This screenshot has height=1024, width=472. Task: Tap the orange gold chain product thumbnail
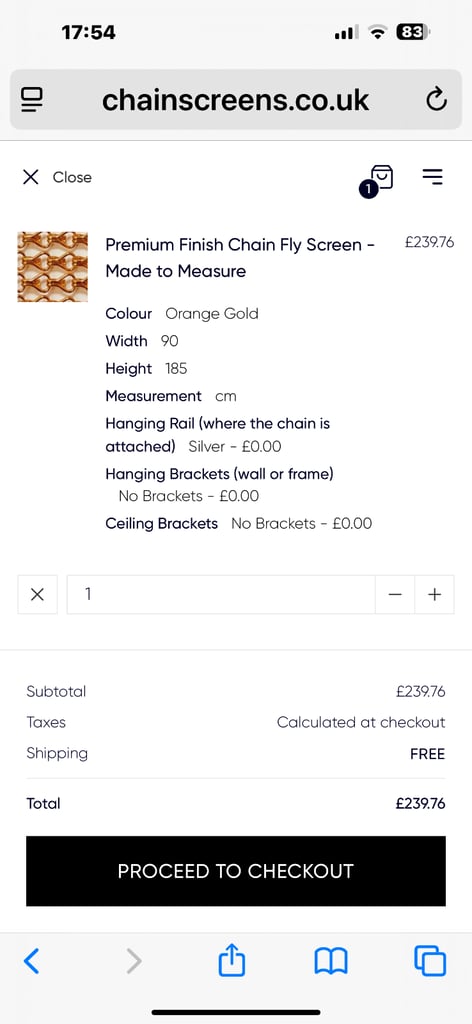[52, 266]
